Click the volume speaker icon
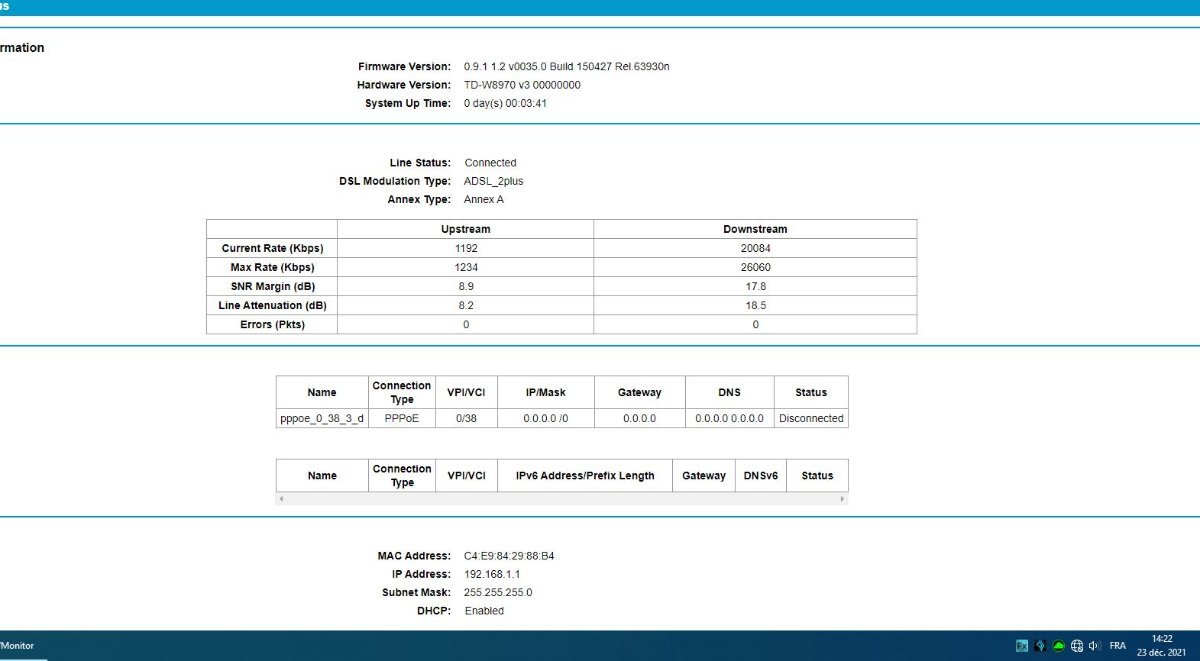 1095,646
